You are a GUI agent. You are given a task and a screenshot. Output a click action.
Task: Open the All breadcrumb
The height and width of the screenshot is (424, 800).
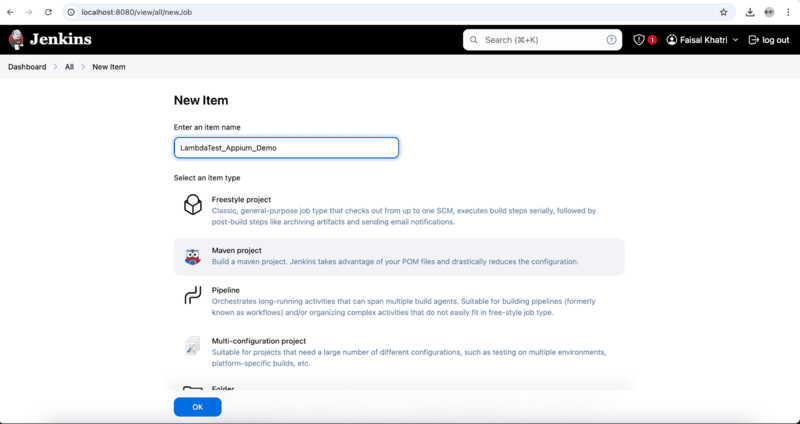pyautogui.click(x=69, y=67)
